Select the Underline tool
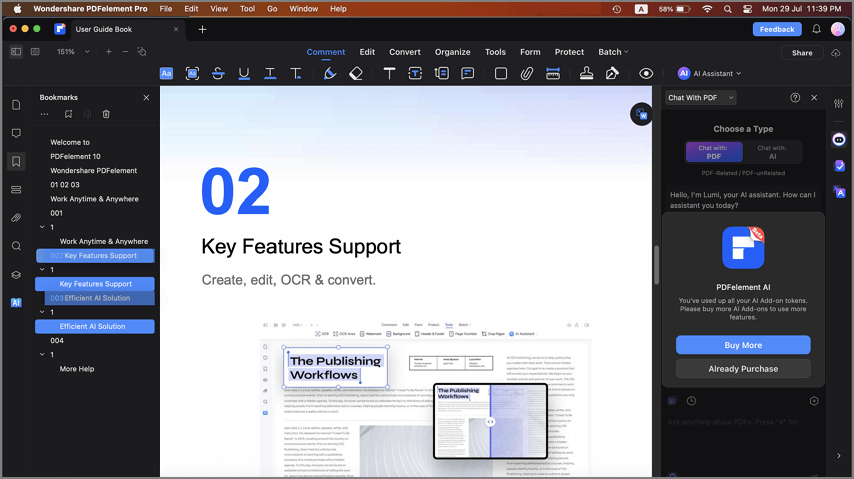Viewport: 854px width, 479px height. (244, 74)
